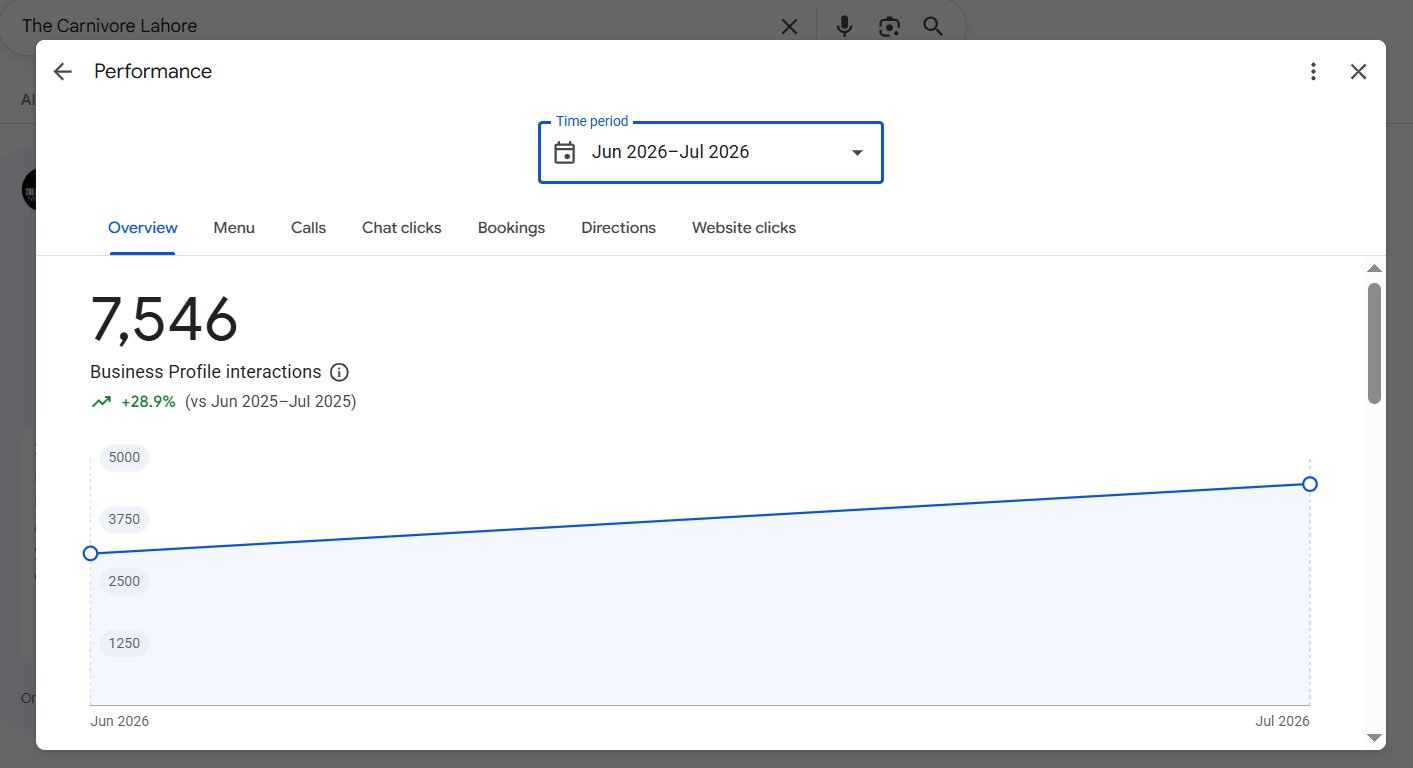
Task: Open the Calls tab
Action: click(x=308, y=228)
